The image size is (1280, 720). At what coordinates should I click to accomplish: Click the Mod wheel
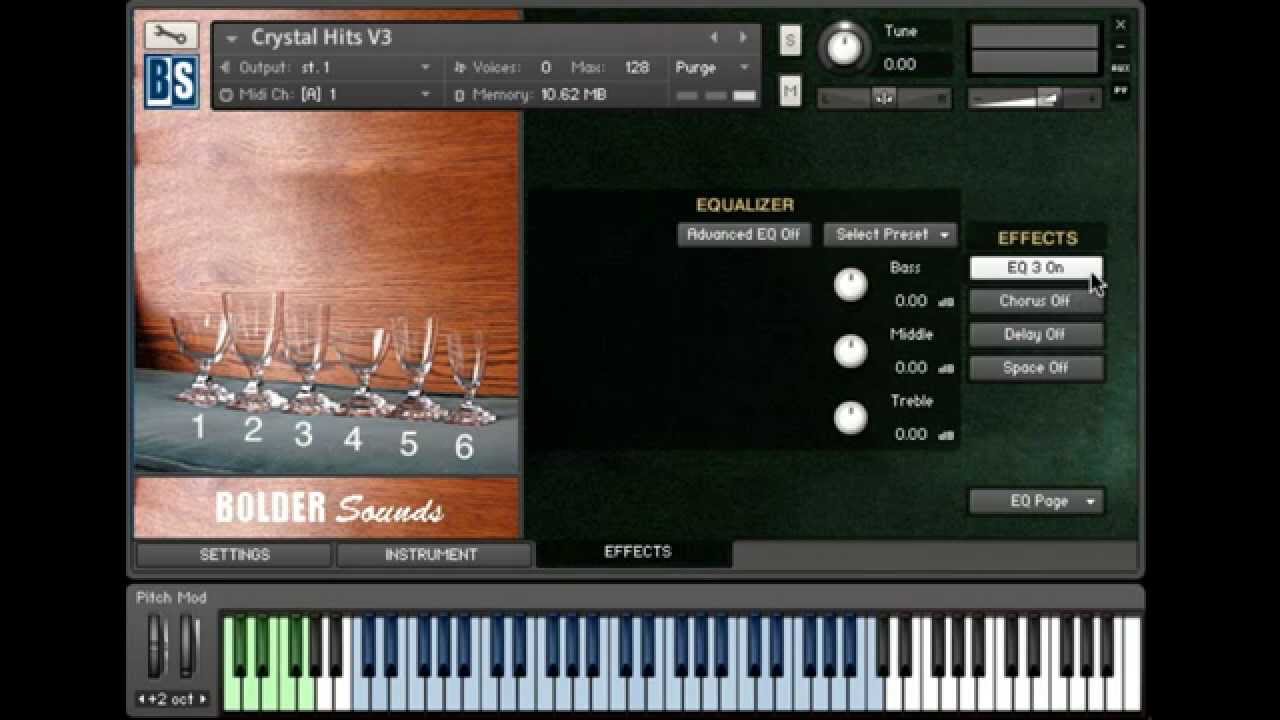pos(187,646)
